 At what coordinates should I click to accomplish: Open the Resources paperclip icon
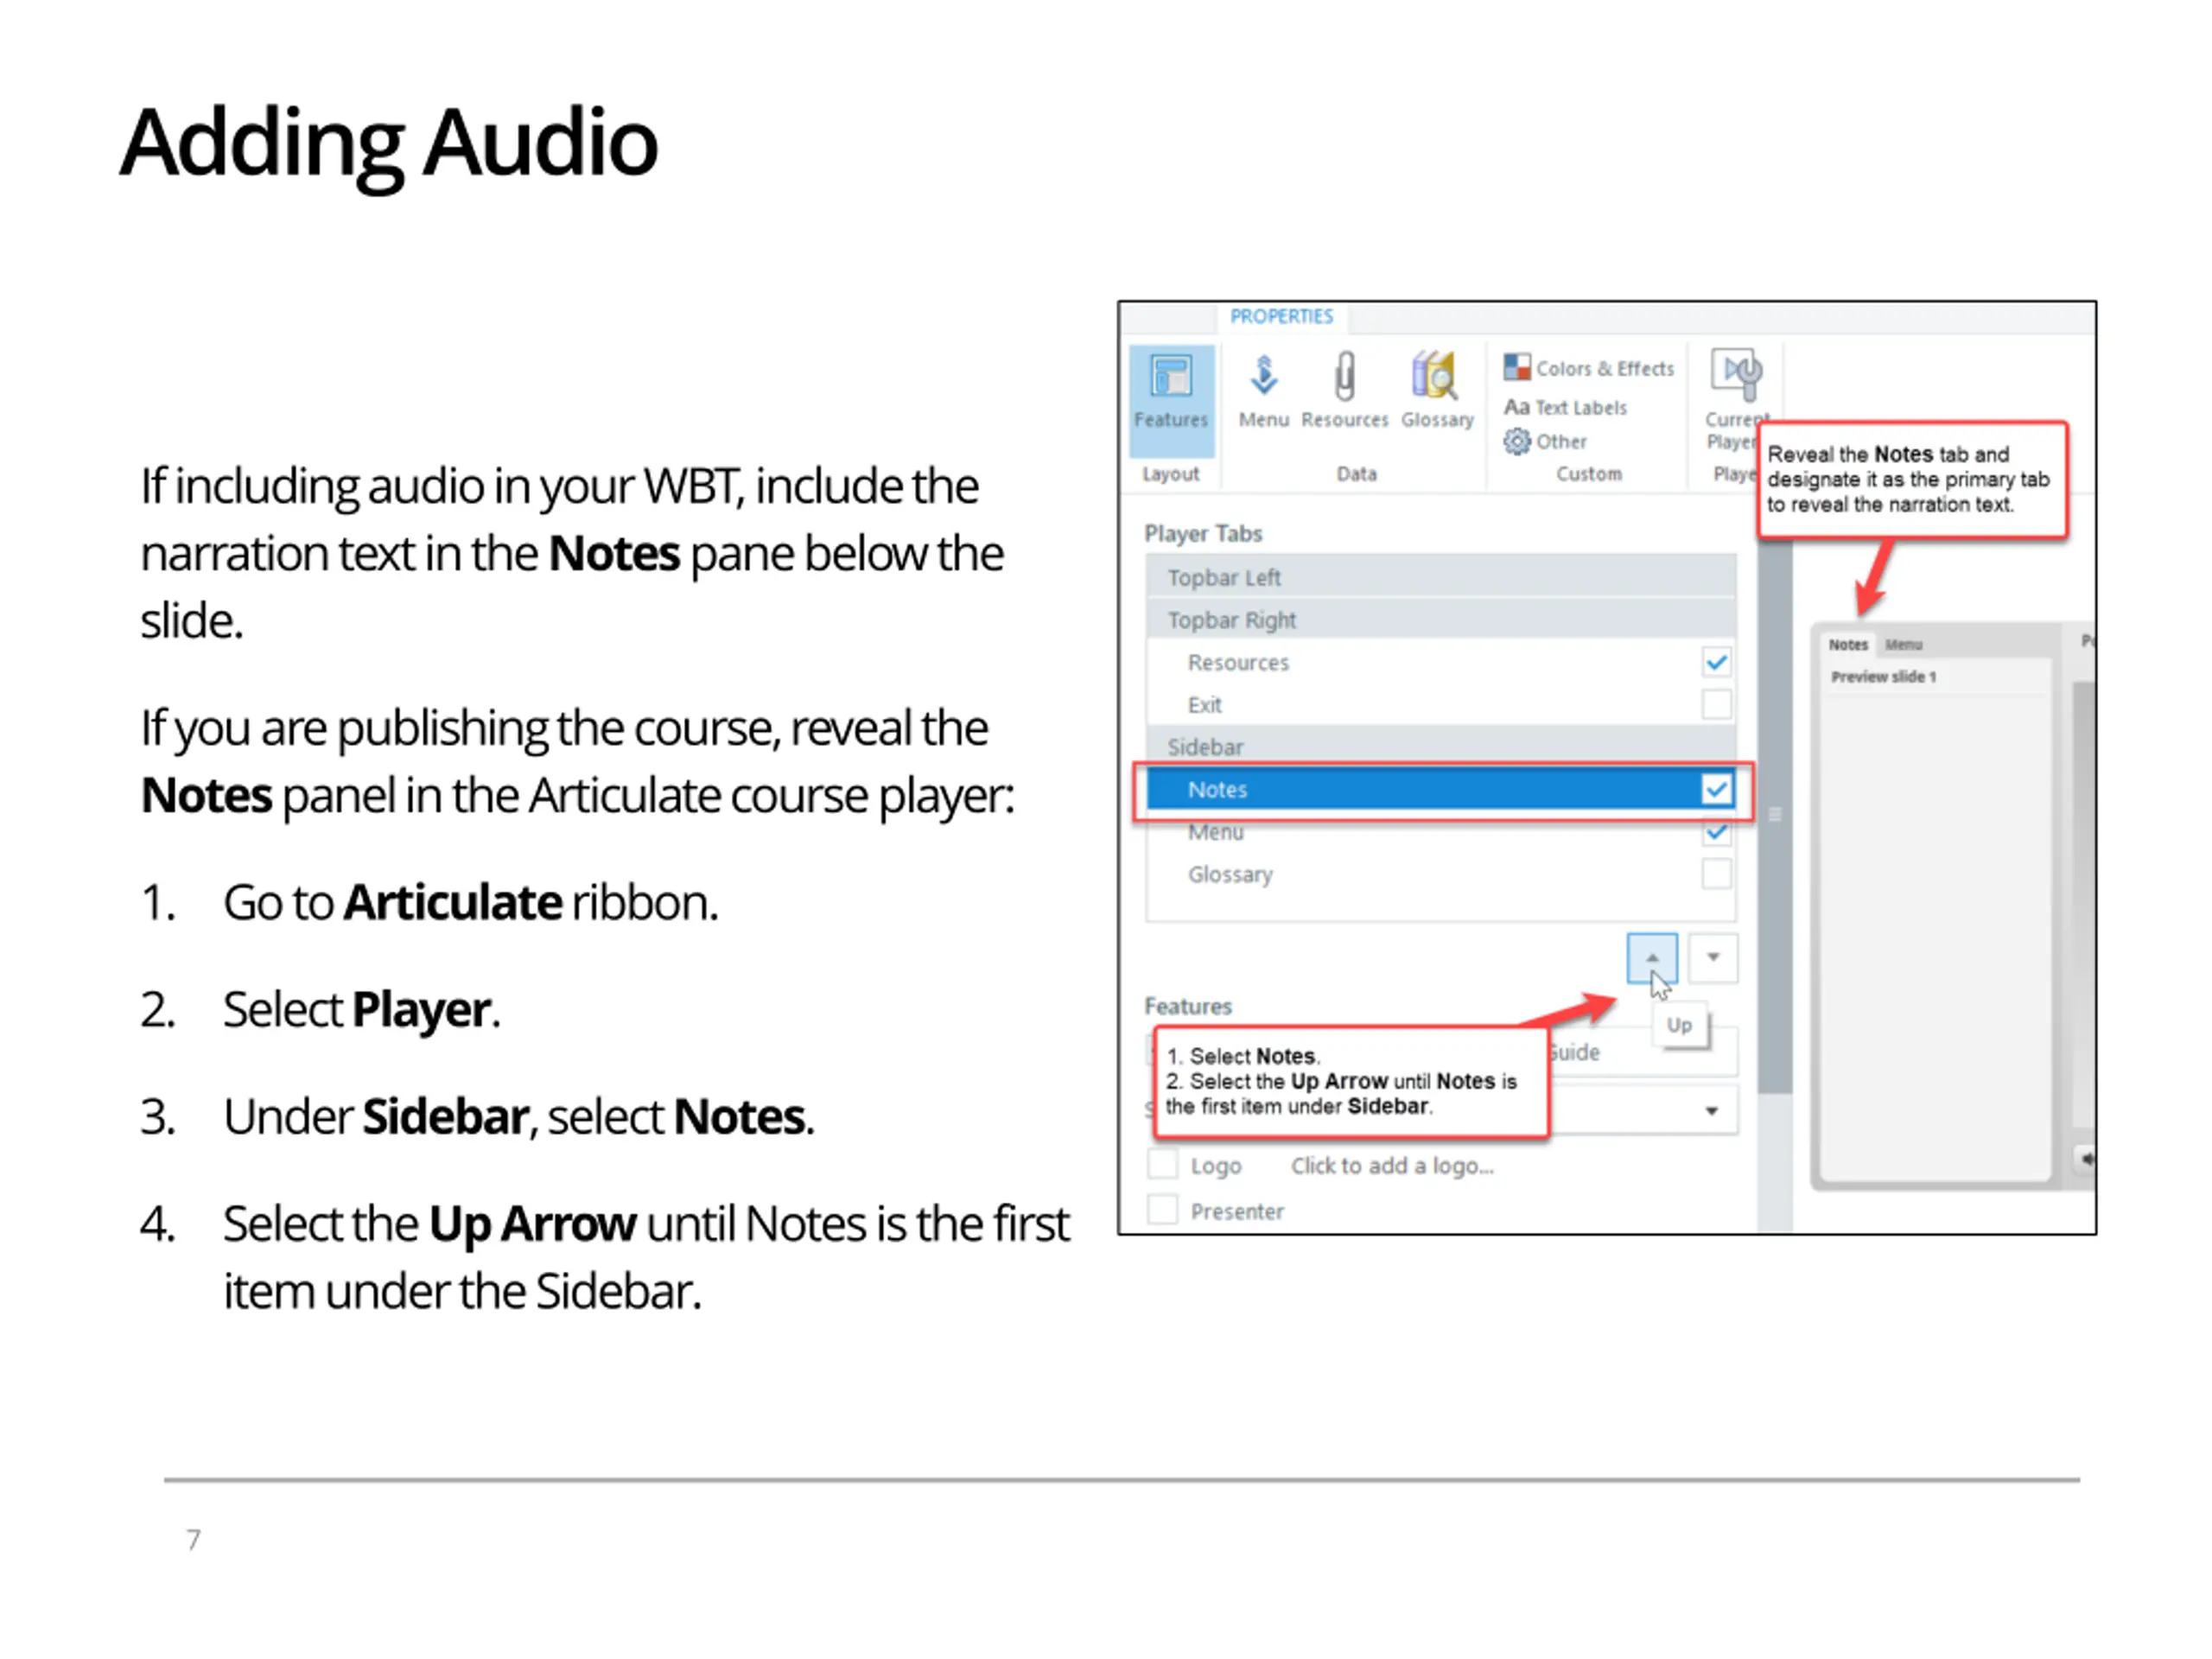click(1344, 391)
